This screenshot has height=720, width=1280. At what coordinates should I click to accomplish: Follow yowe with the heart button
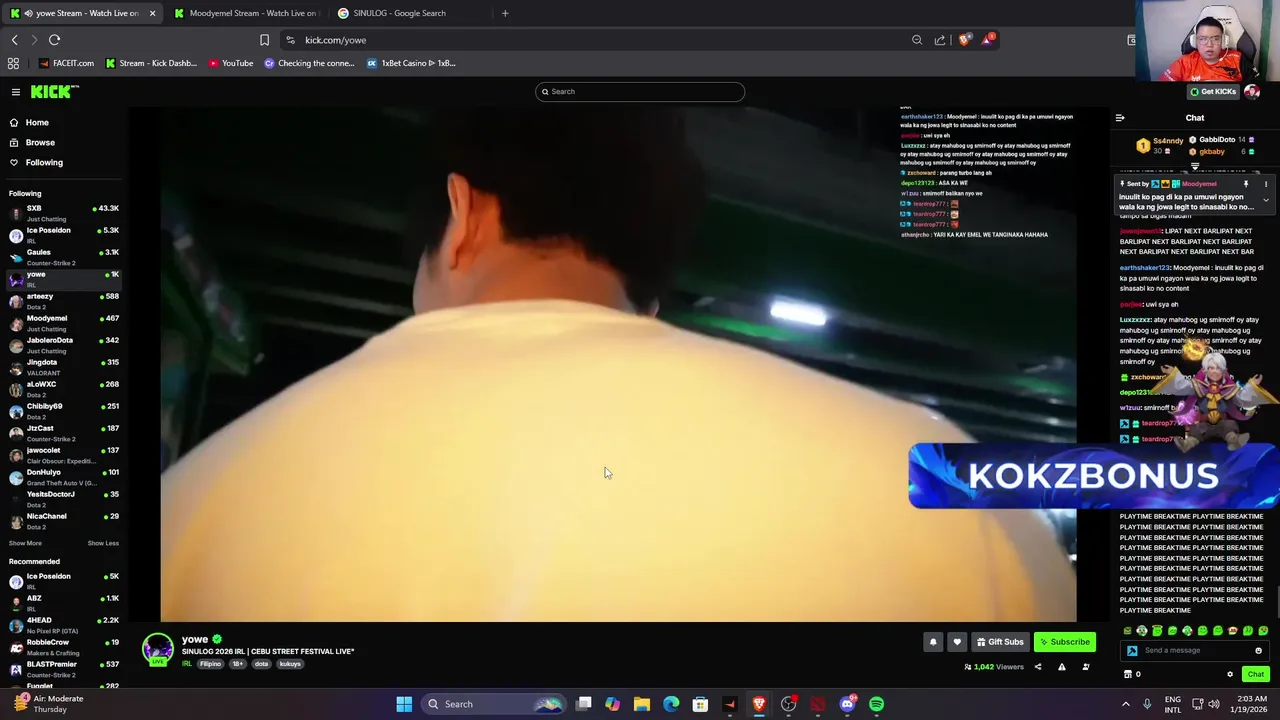click(x=957, y=642)
